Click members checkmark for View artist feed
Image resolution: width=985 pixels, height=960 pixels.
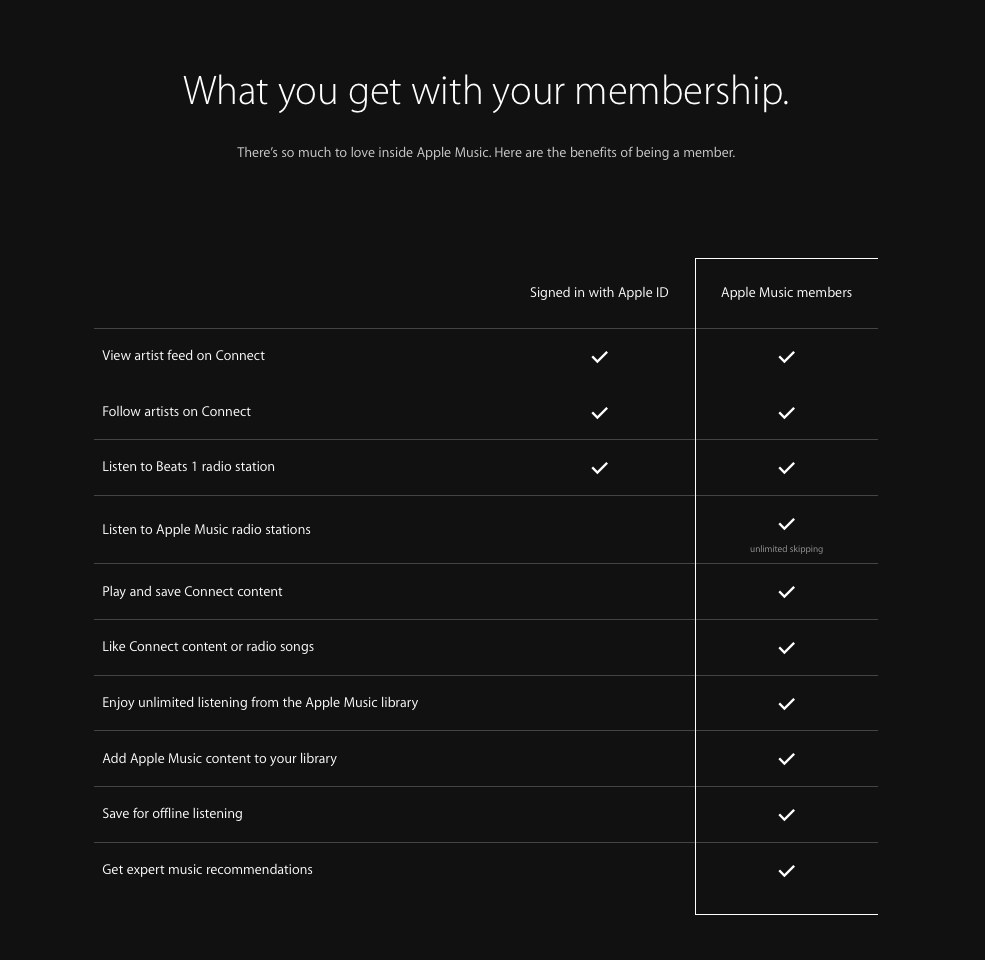click(x=786, y=357)
